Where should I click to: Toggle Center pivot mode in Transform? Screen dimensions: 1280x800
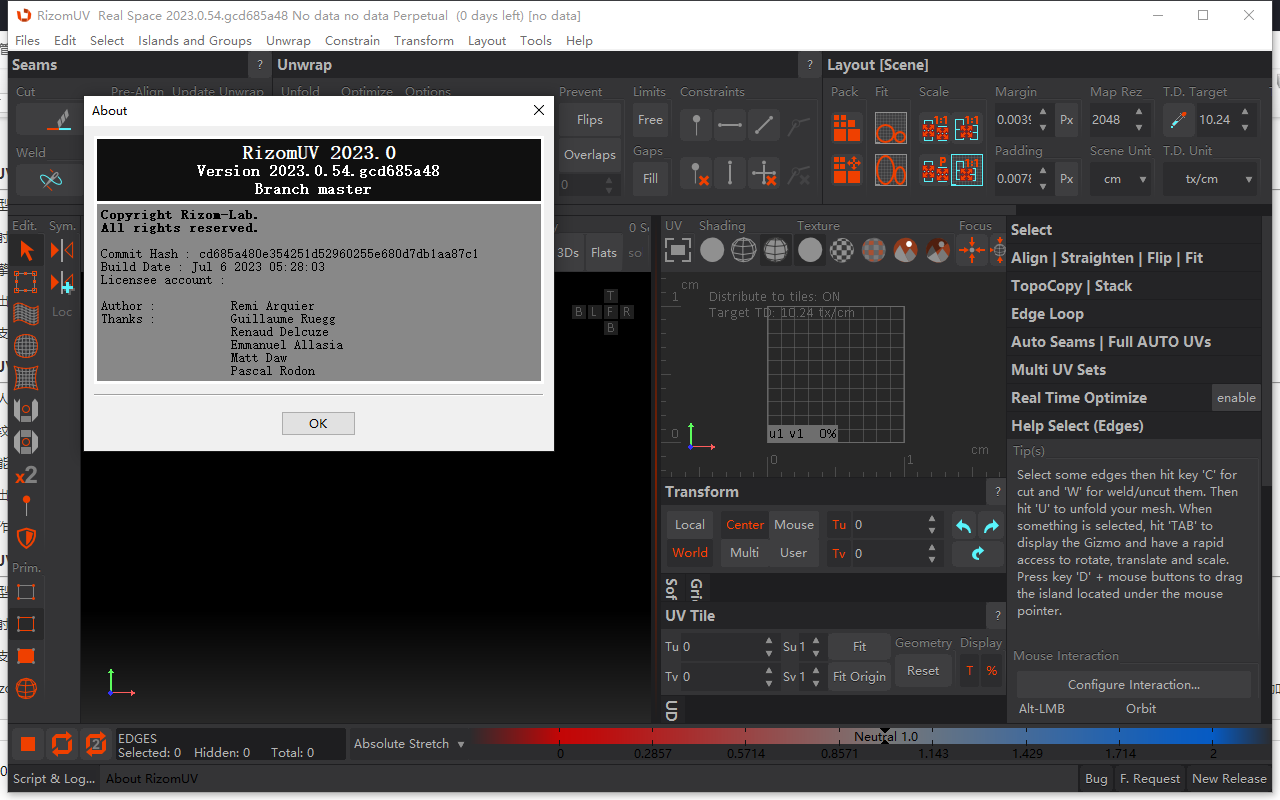[744, 525]
